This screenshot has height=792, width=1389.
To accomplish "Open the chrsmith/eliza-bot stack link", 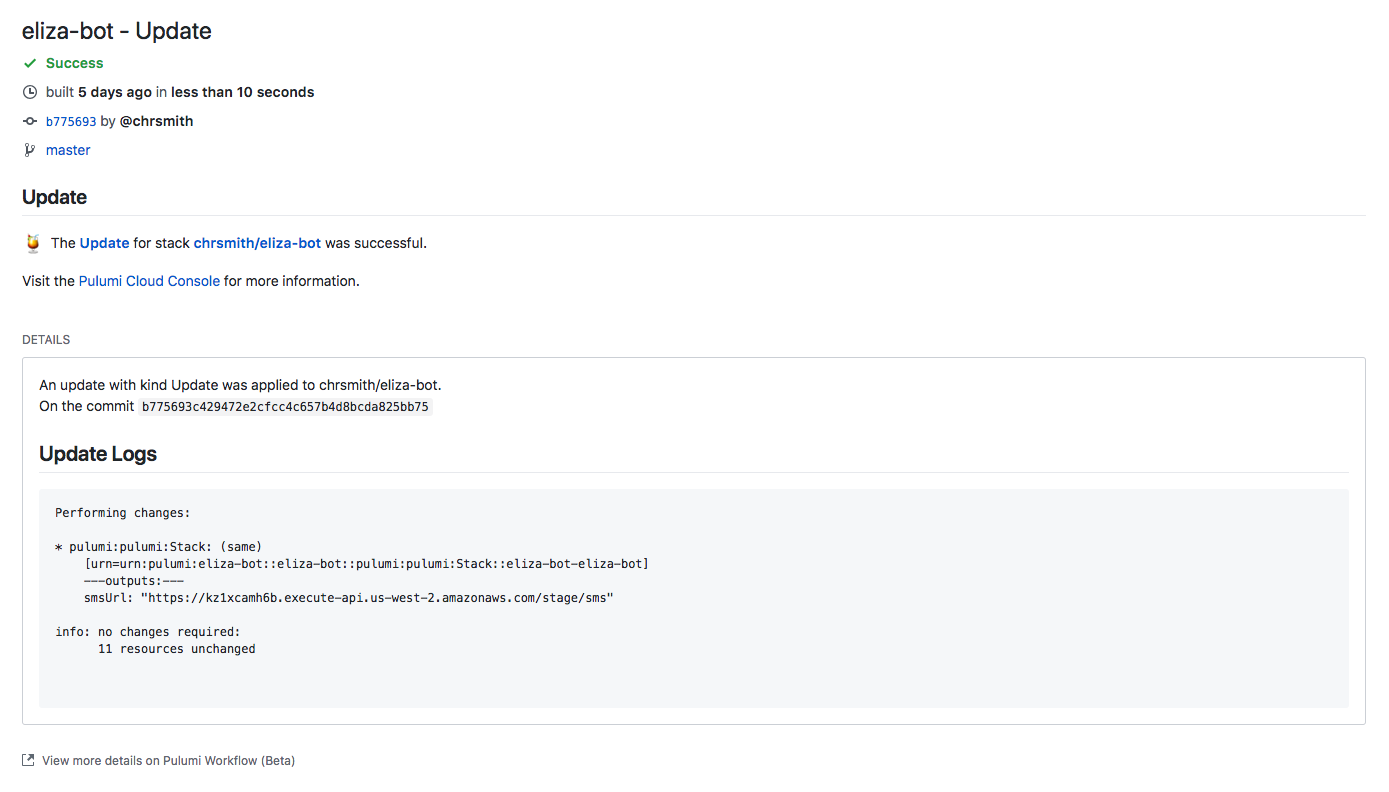I will tap(258, 242).
